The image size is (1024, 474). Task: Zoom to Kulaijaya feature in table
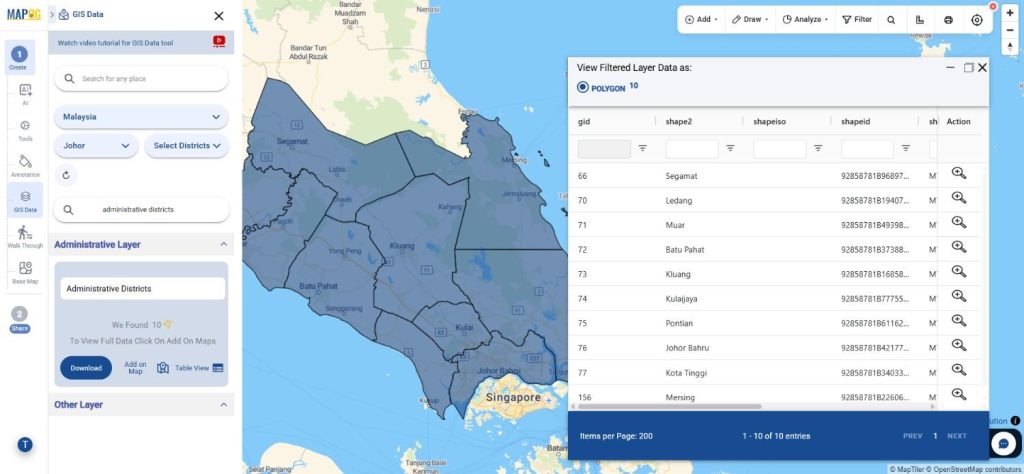[958, 296]
